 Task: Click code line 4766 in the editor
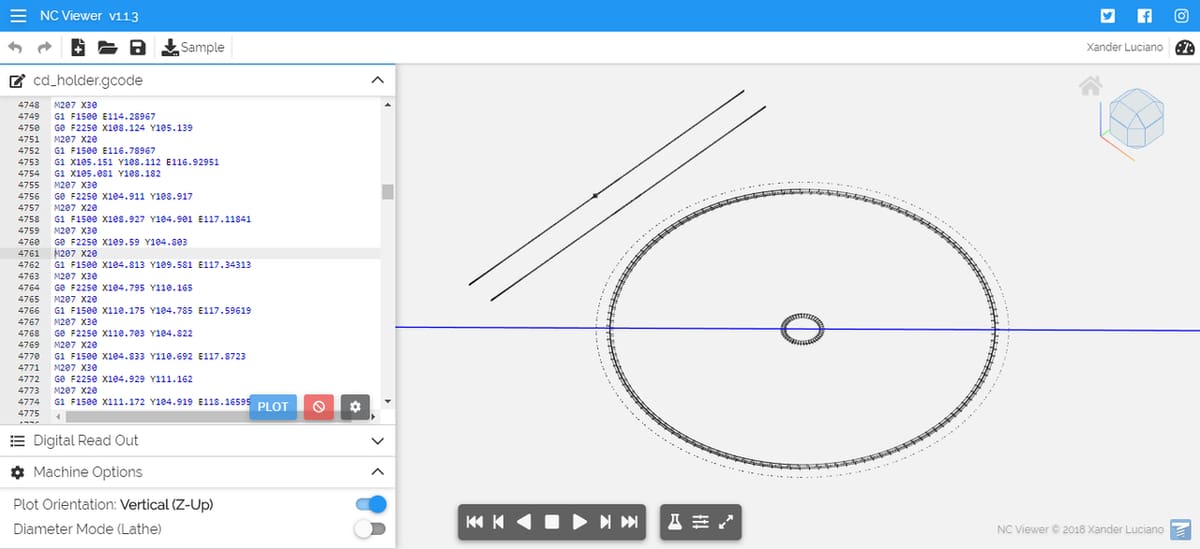point(152,311)
